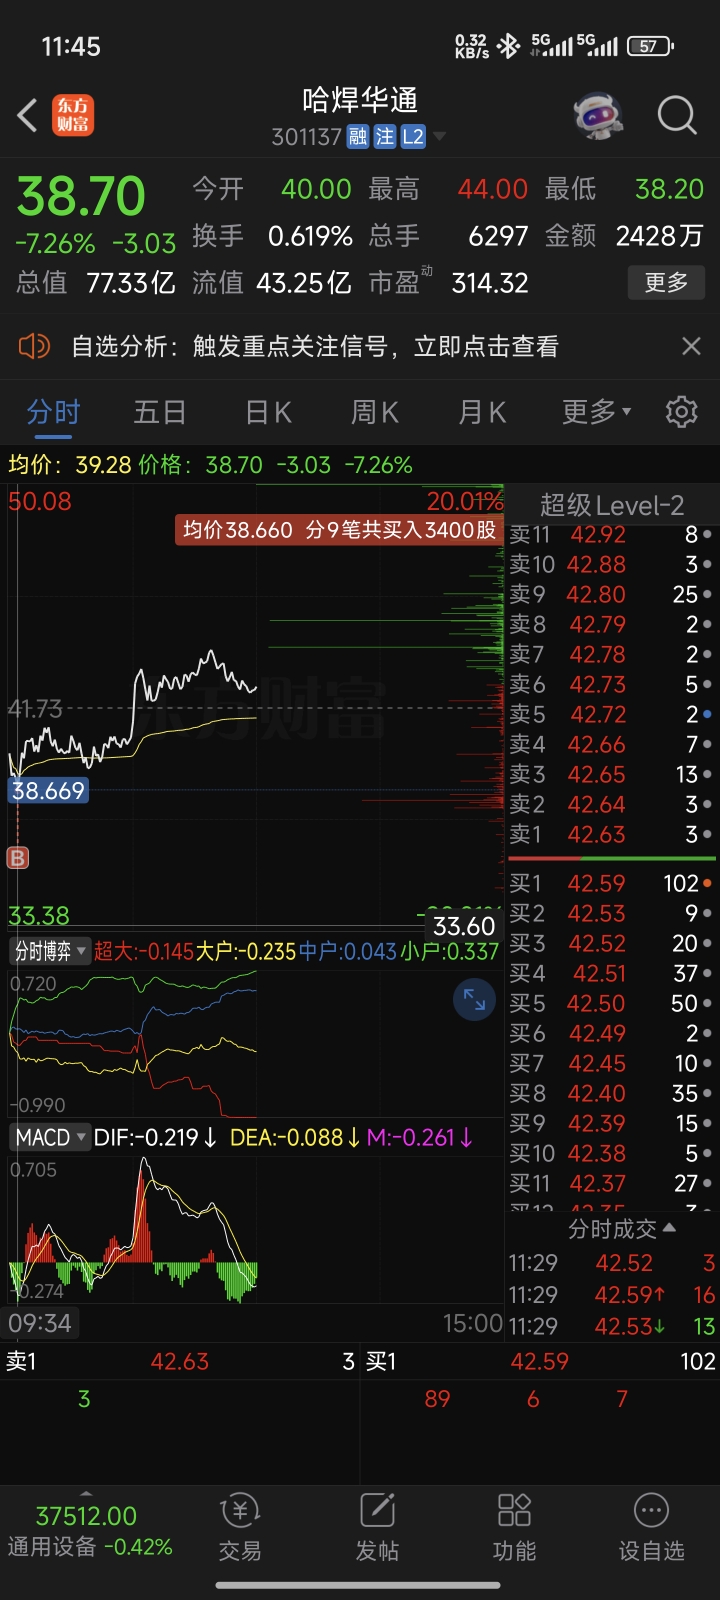Screen dimensions: 720x1600
Task: Tap 11:29 trade at 42.59
Action: (x=612, y=1295)
